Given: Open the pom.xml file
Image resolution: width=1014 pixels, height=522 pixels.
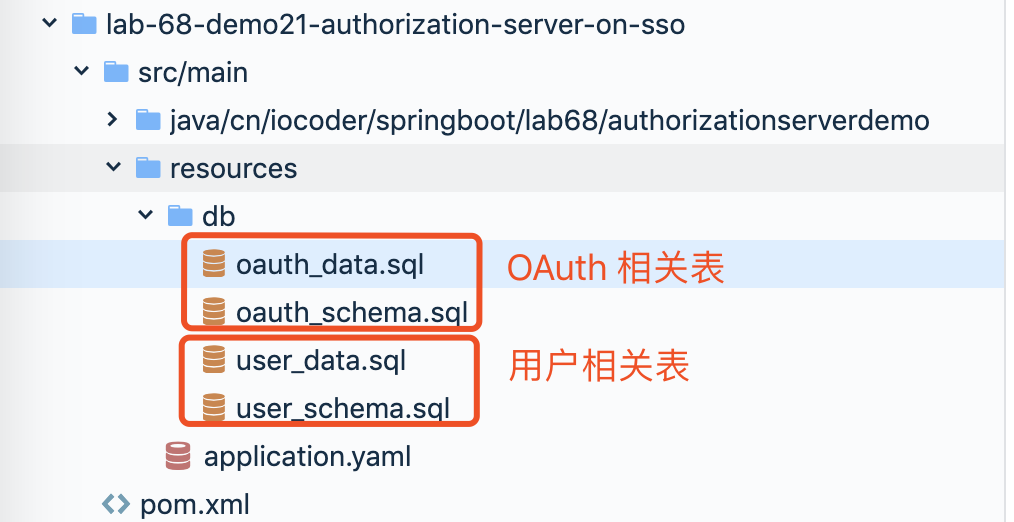Looking at the screenshot, I should click(x=194, y=505).
